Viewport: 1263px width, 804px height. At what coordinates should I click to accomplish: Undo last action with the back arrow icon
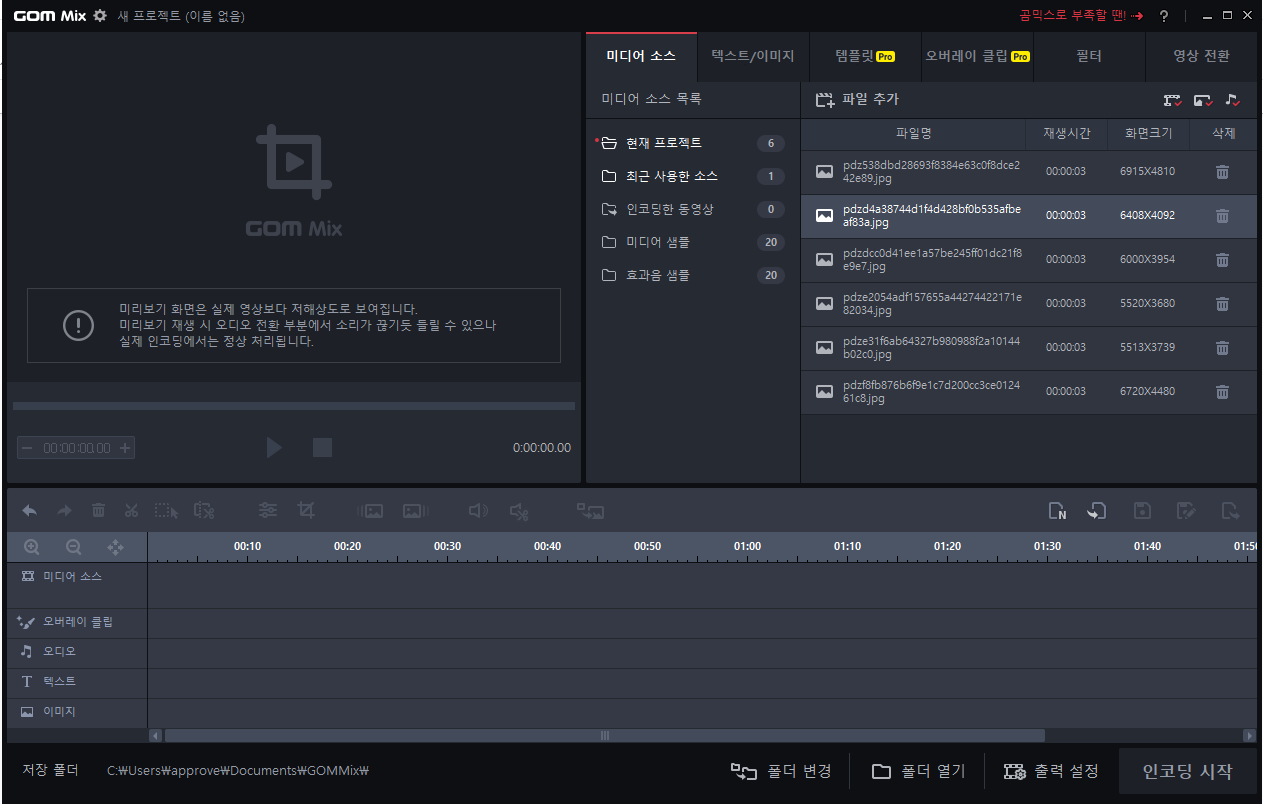point(30,510)
